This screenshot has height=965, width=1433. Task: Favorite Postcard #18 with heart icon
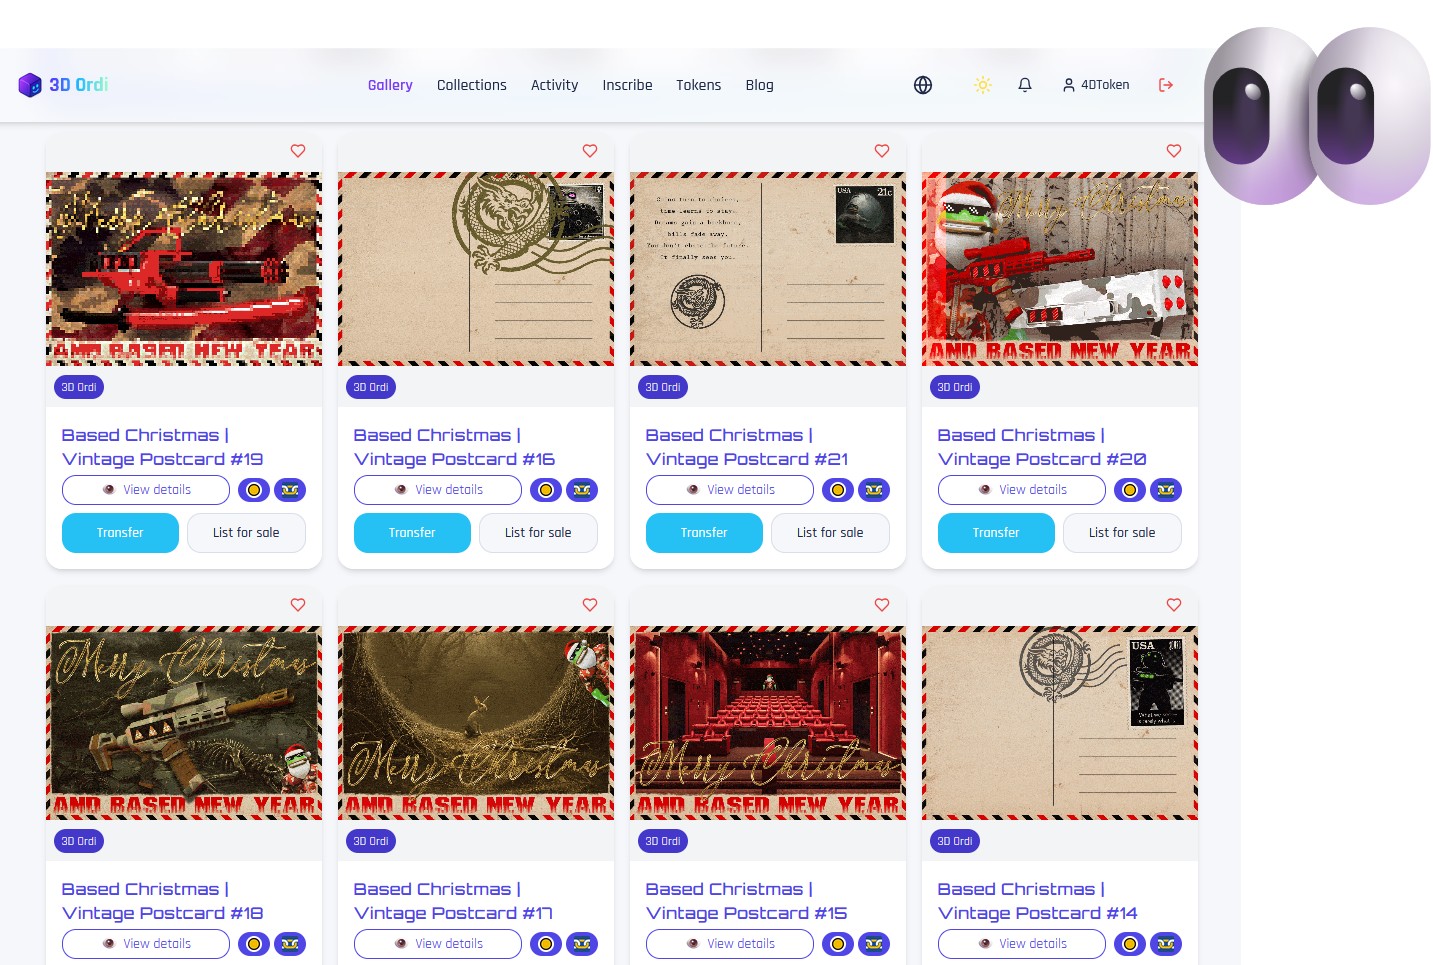(x=298, y=605)
